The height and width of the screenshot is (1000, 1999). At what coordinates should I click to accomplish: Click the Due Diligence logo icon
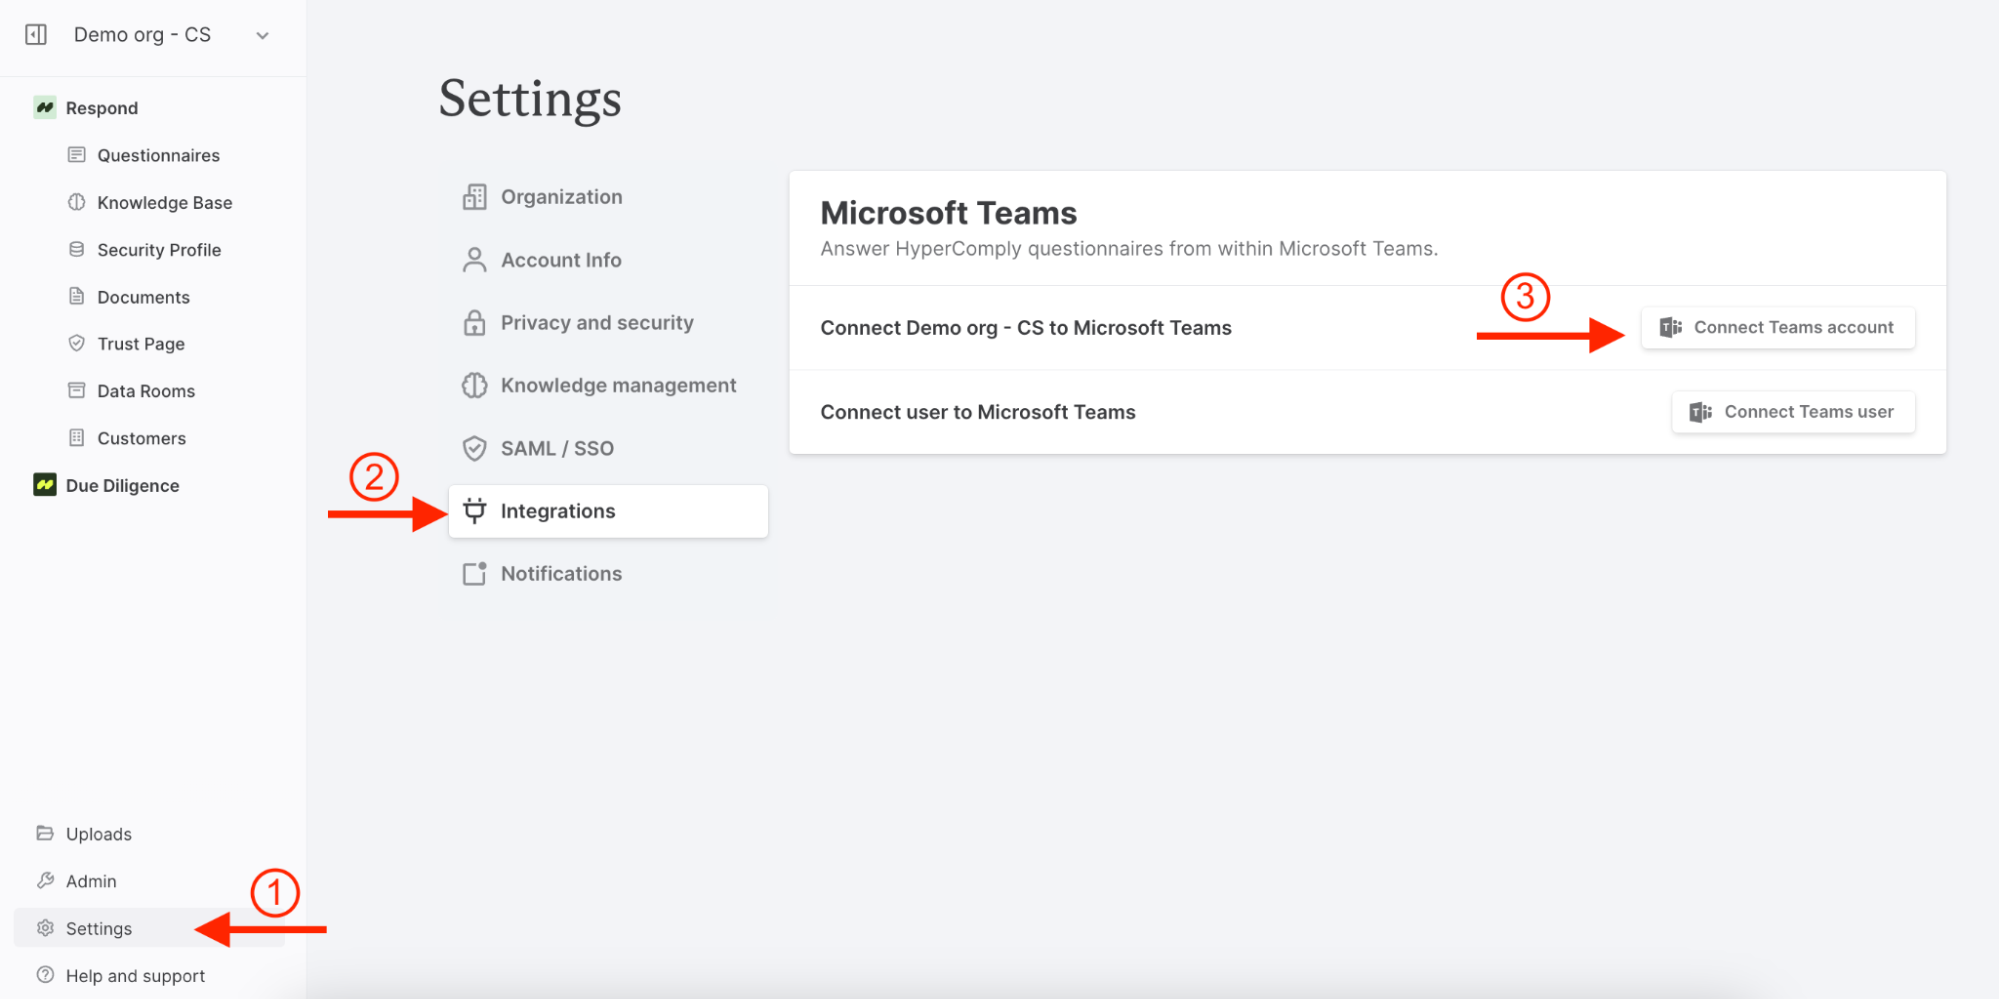[x=45, y=485]
